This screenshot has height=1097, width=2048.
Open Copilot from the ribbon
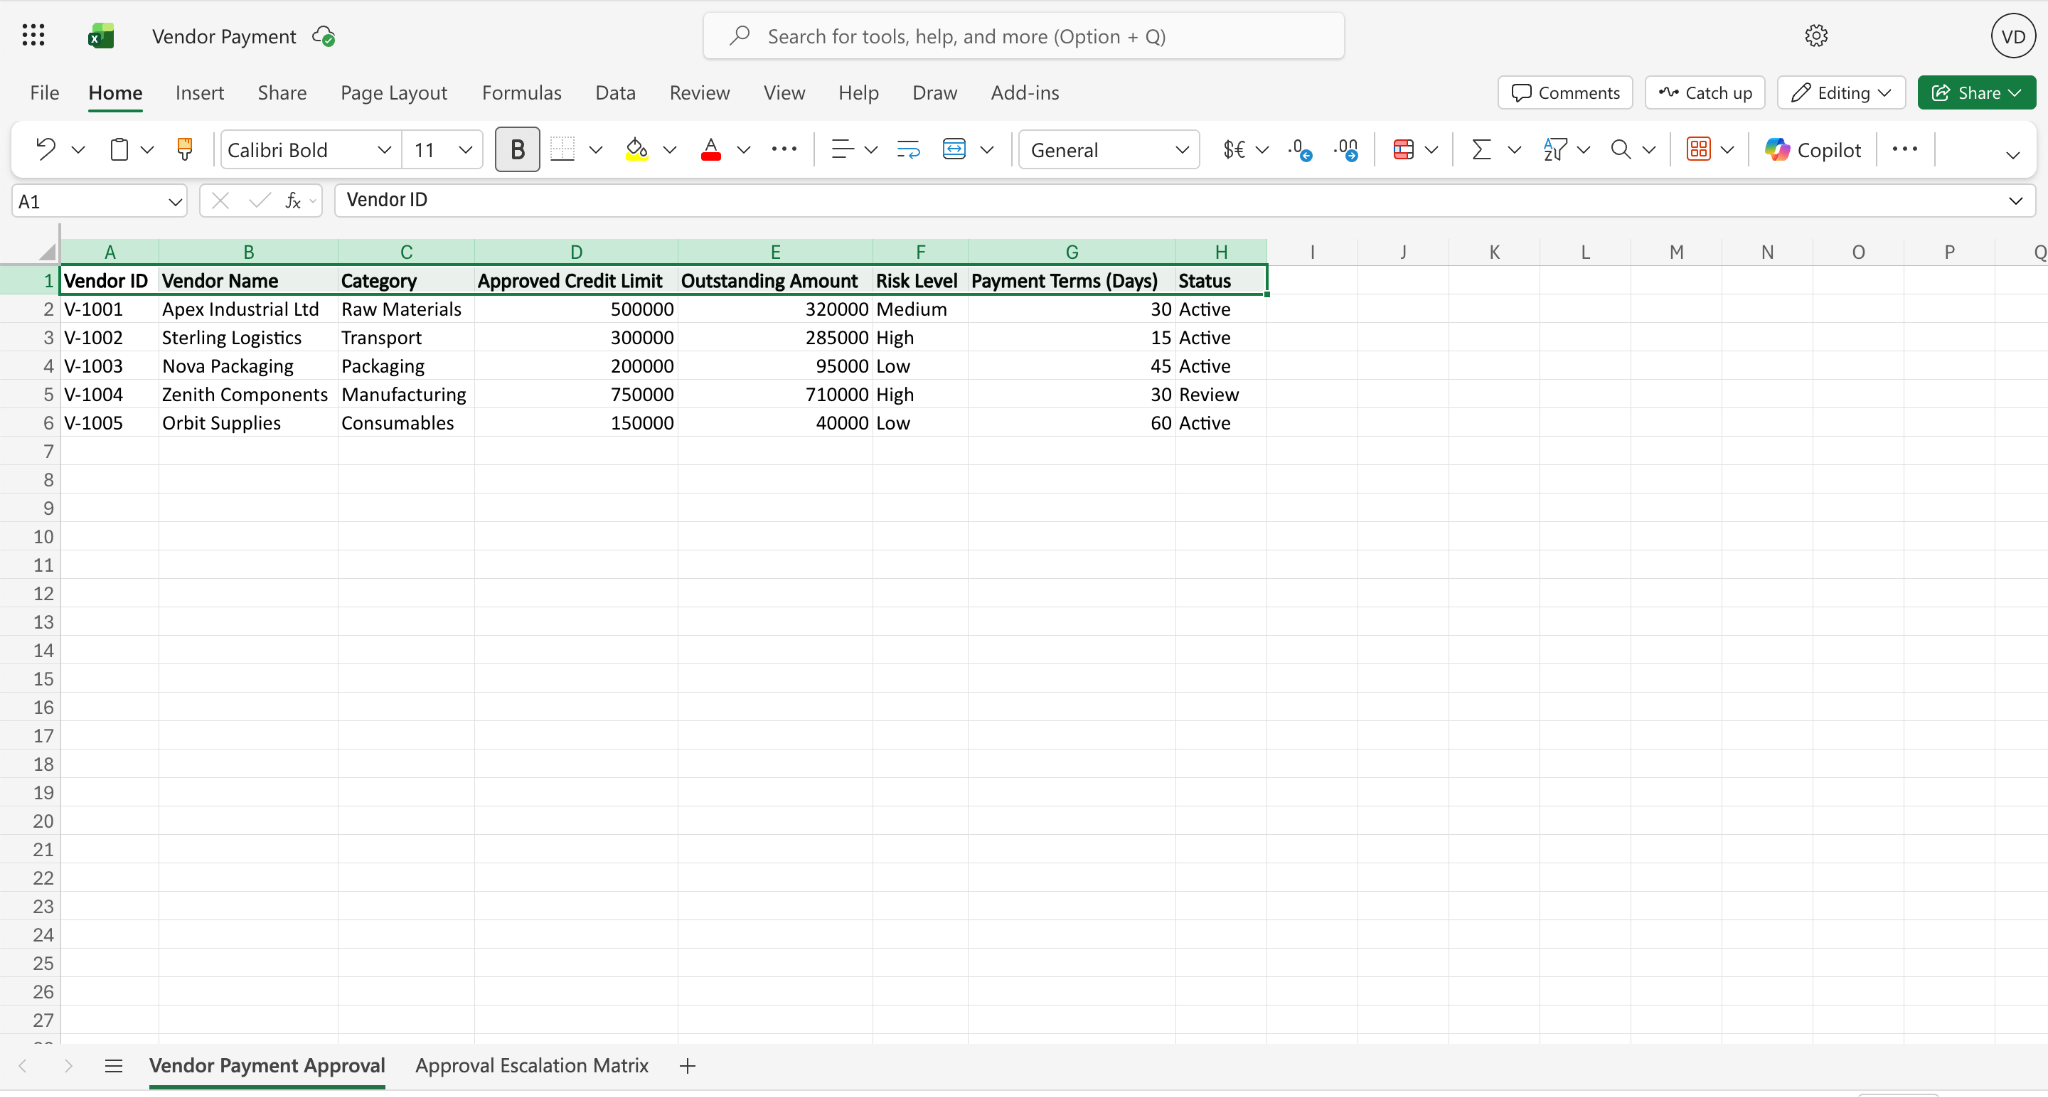[1813, 149]
